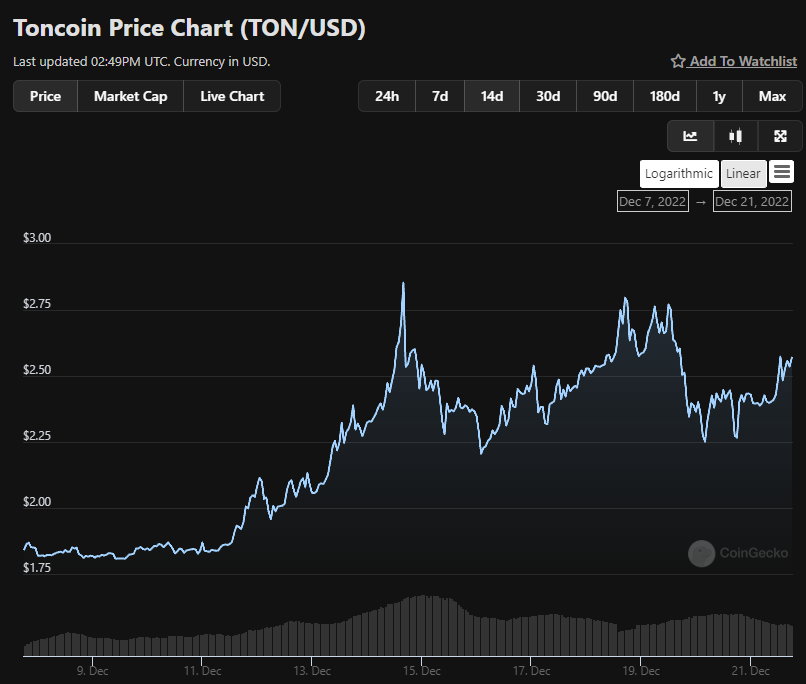Screen dimensions: 806x684
Task: Choose the 7d time range
Action: pos(439,96)
